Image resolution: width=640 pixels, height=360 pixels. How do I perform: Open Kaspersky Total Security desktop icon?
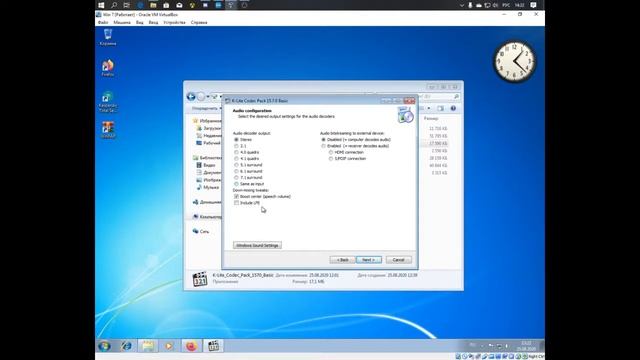(108, 101)
